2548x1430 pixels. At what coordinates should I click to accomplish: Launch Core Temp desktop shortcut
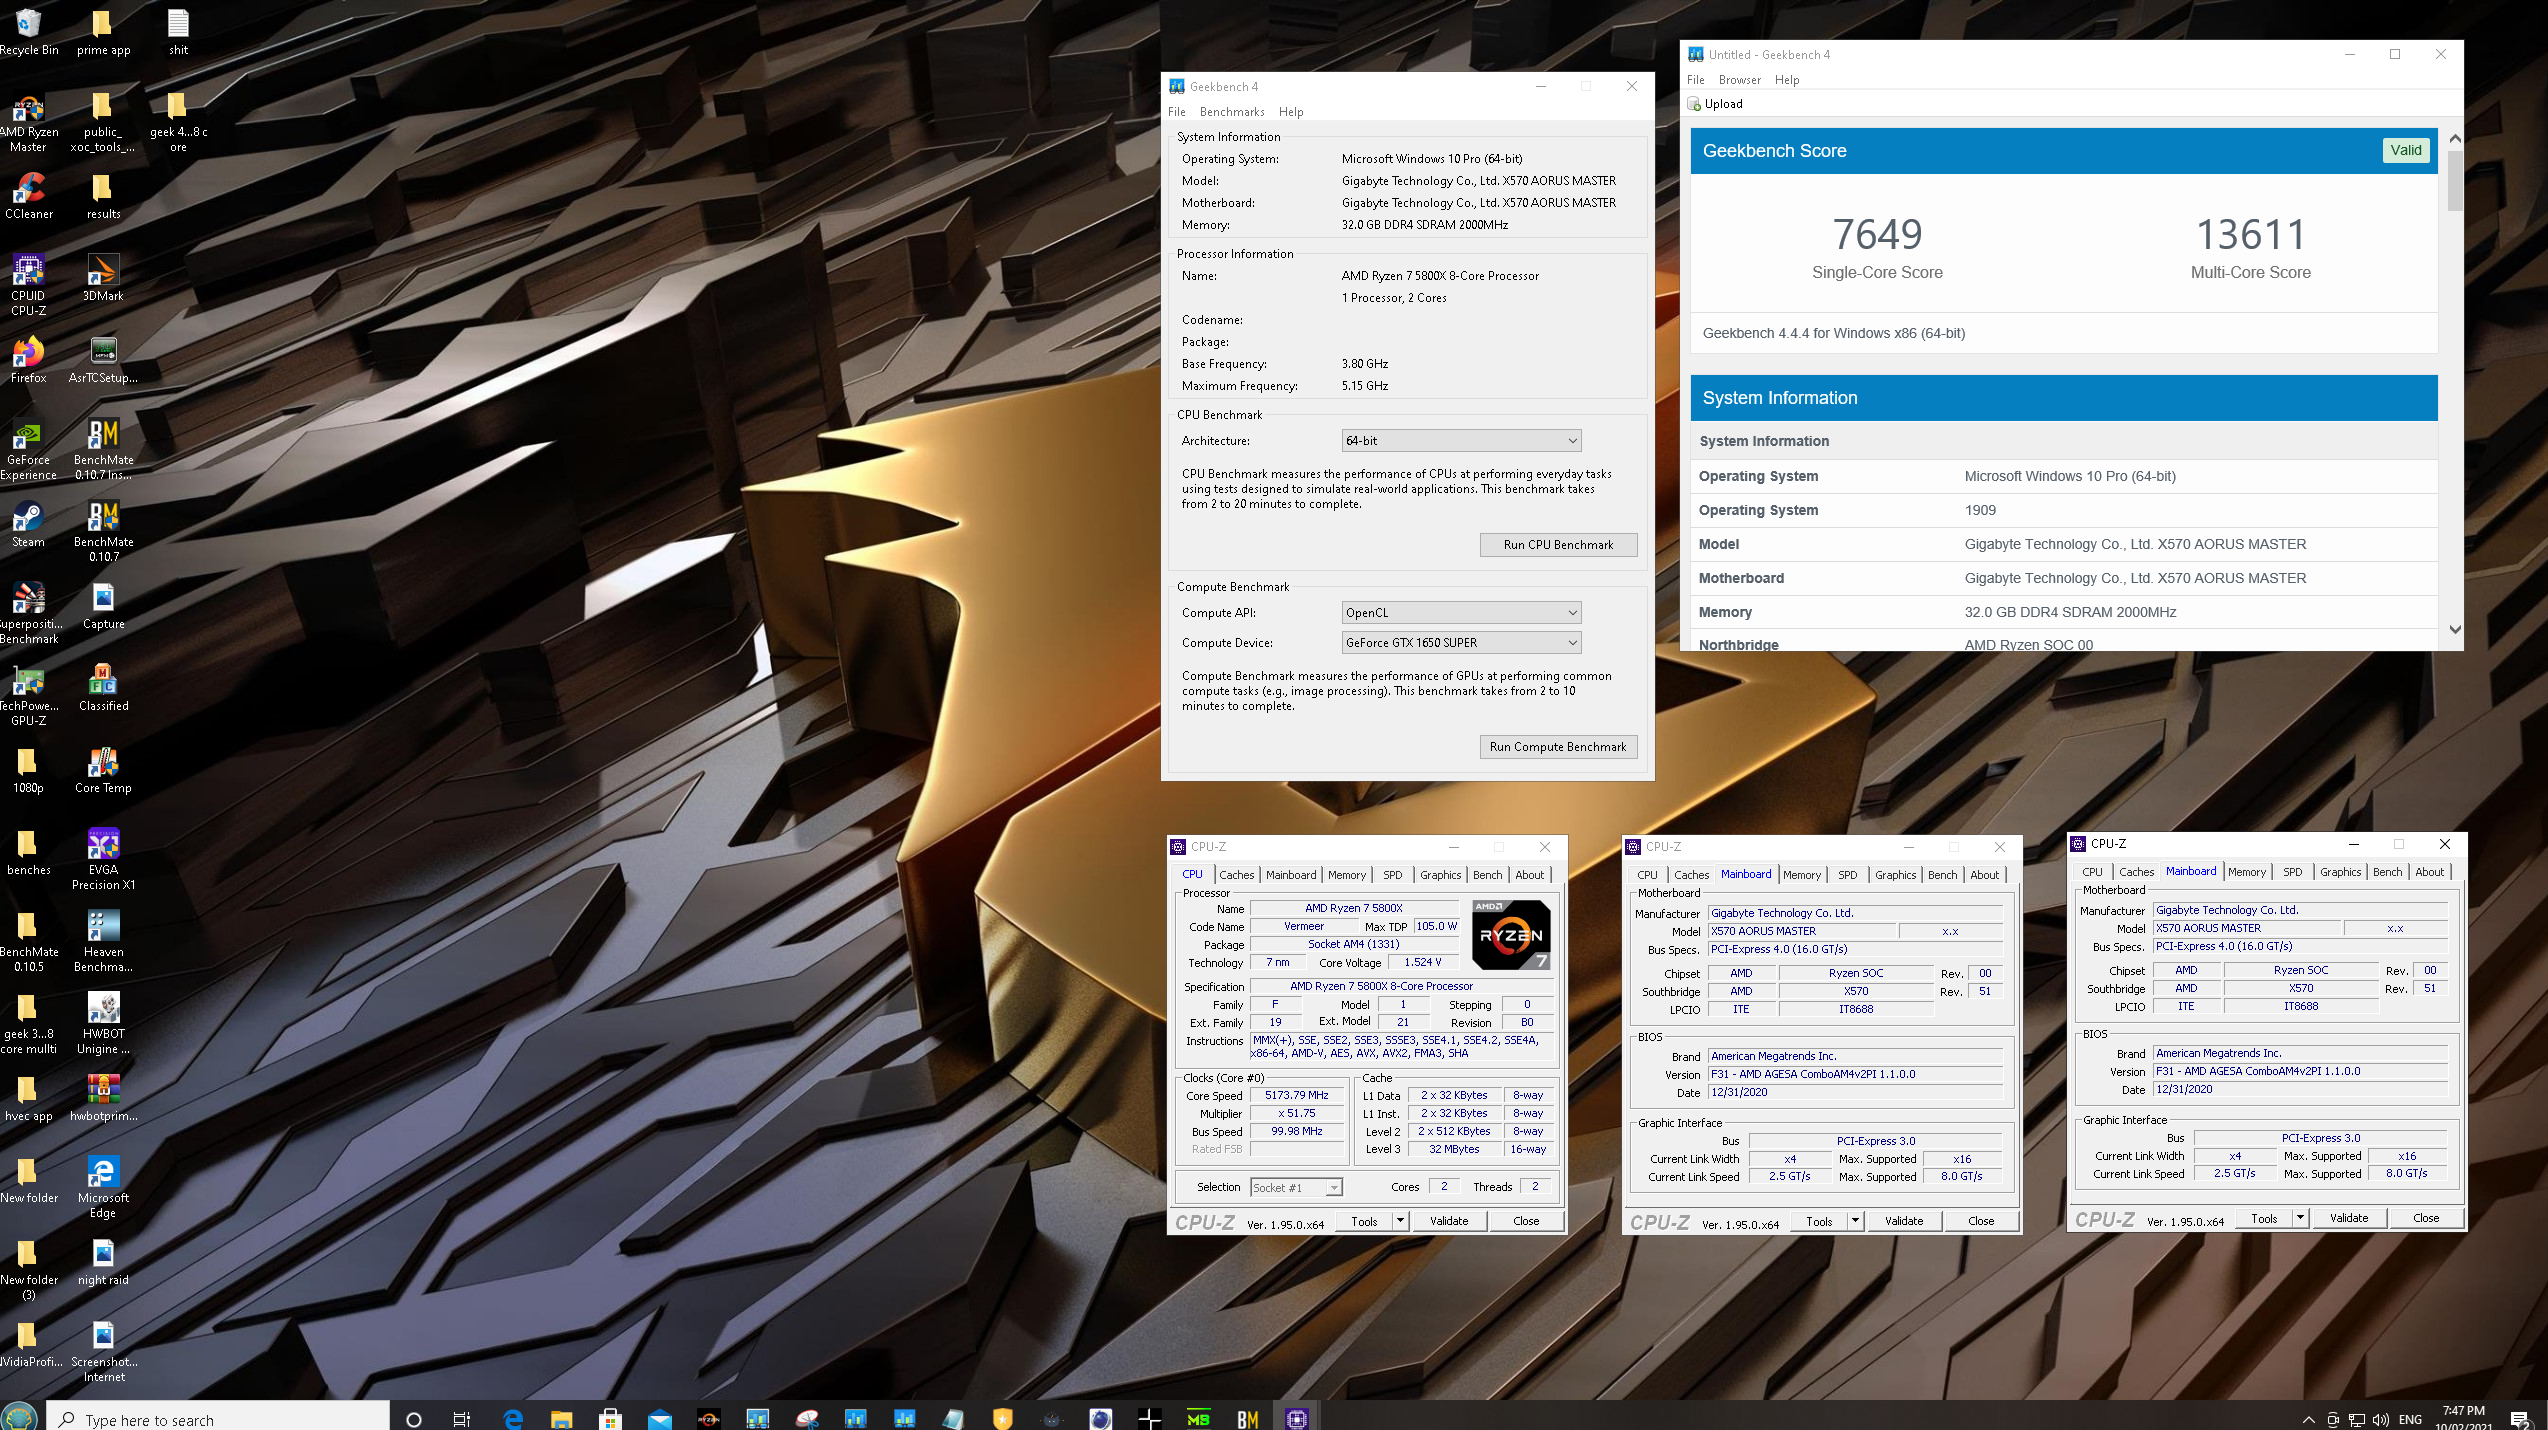point(103,770)
